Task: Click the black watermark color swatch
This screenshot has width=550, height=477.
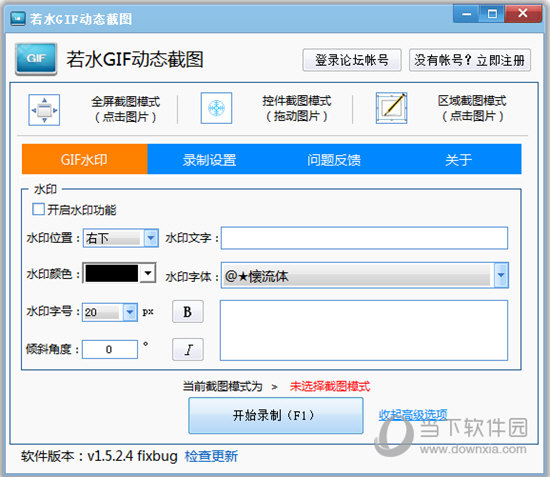Action: coord(112,273)
